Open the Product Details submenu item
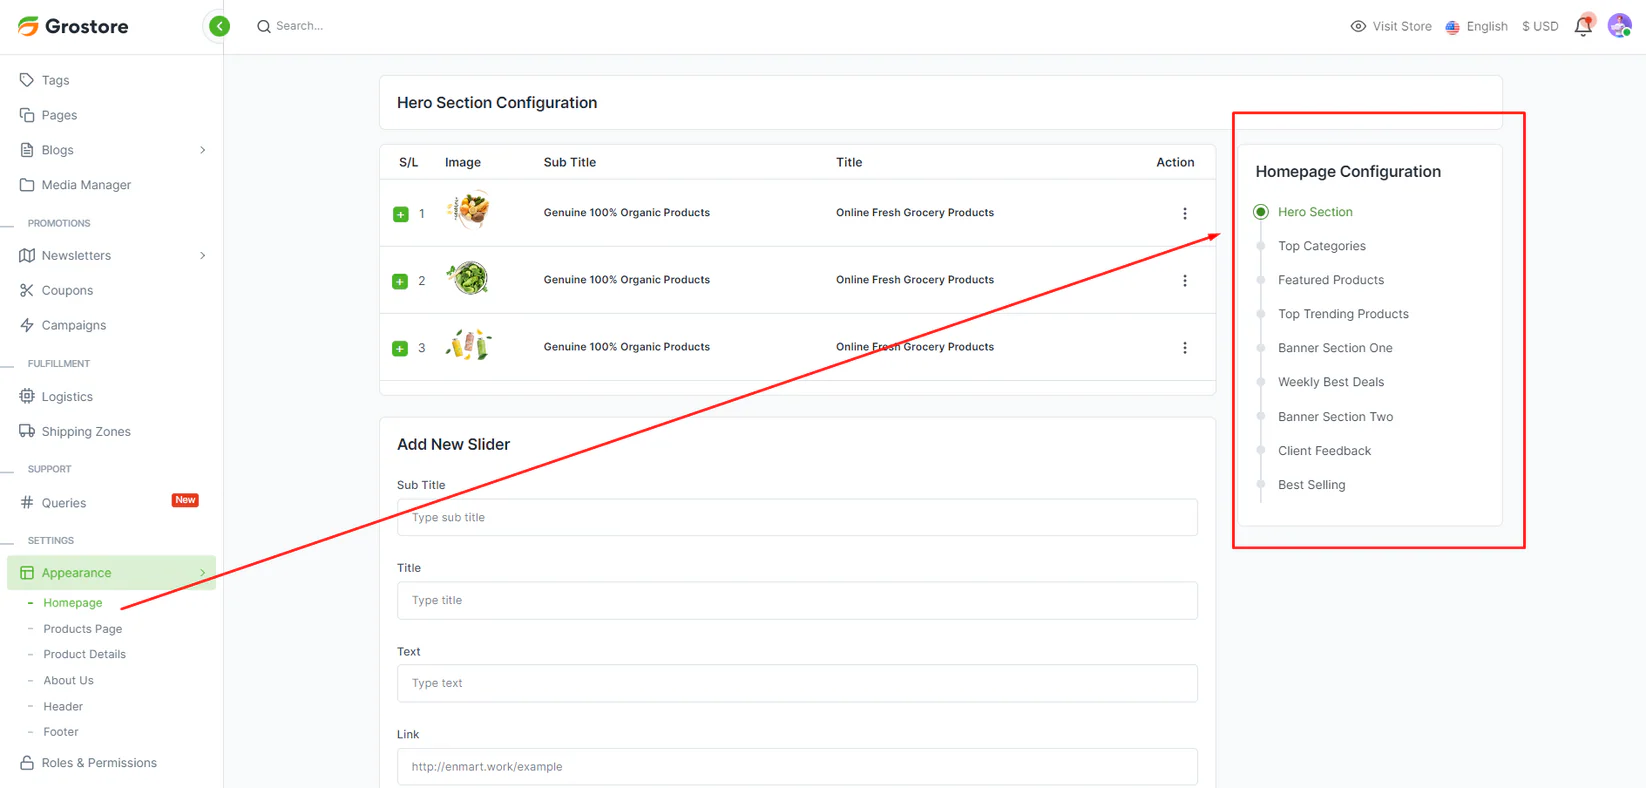1646x788 pixels. click(x=85, y=654)
